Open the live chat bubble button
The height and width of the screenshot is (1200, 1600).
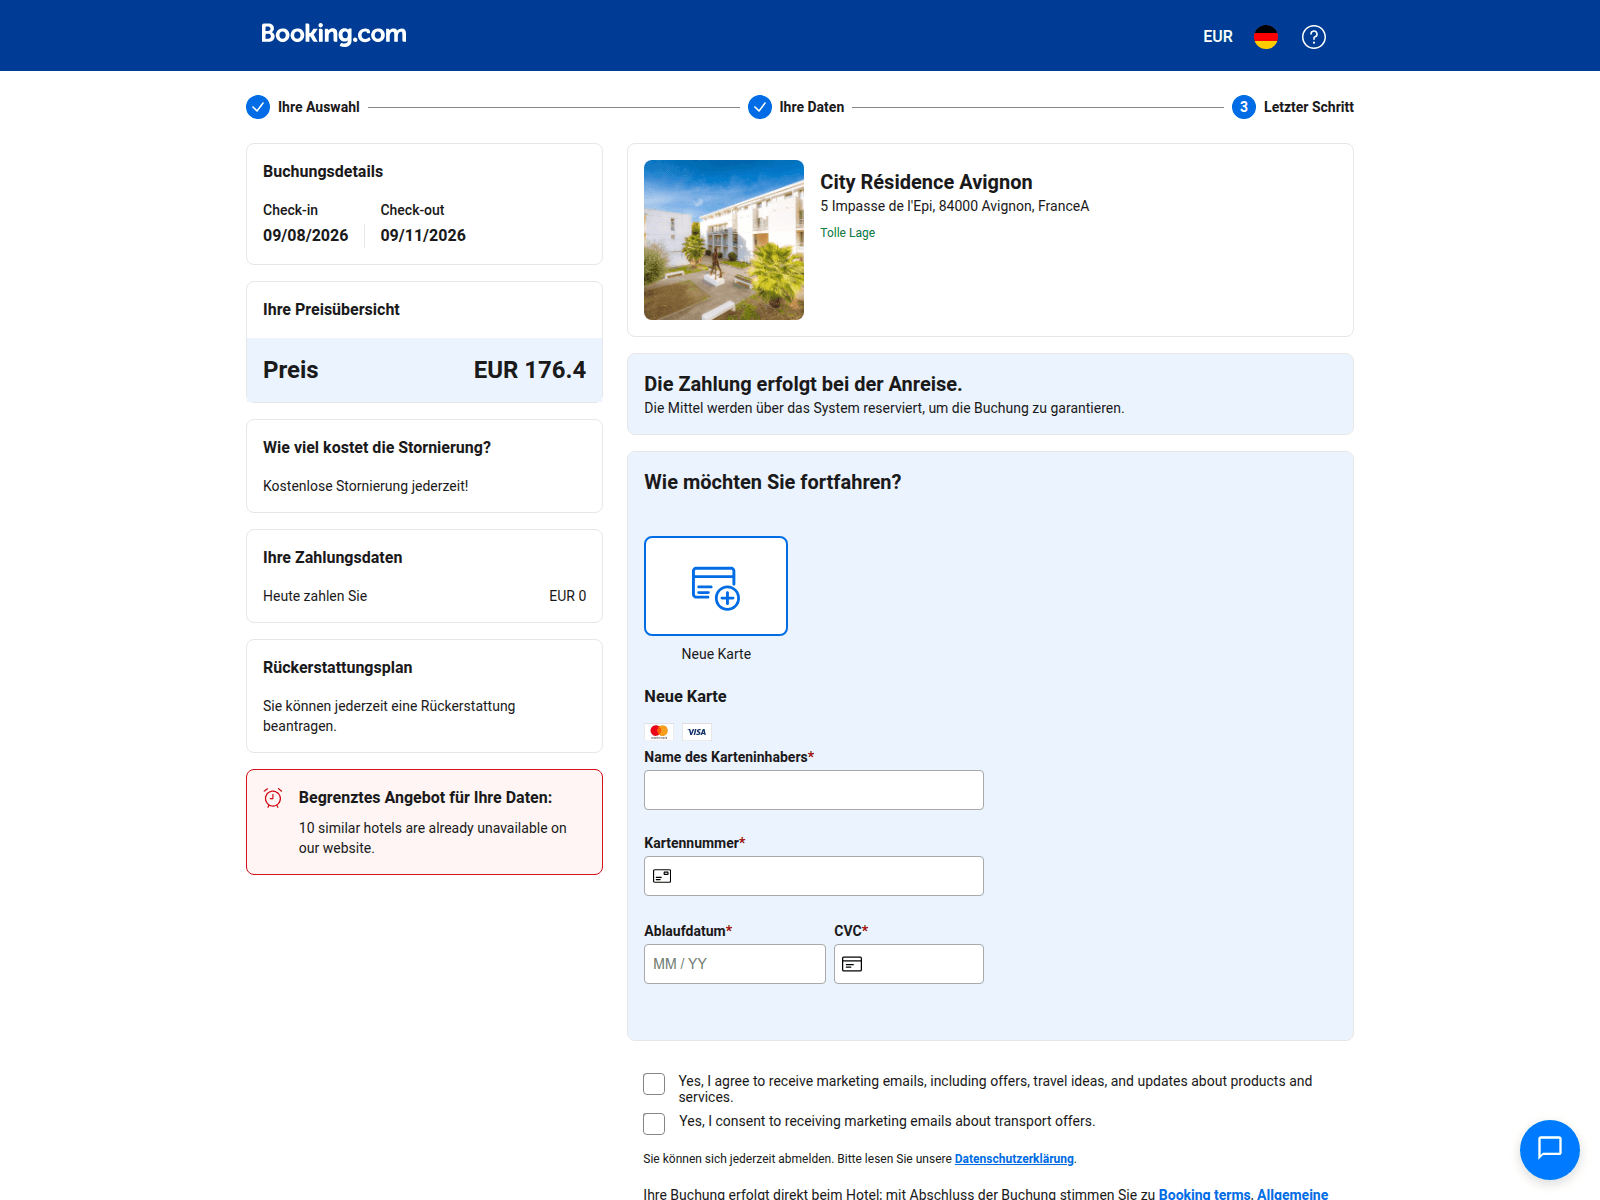pyautogui.click(x=1550, y=1150)
